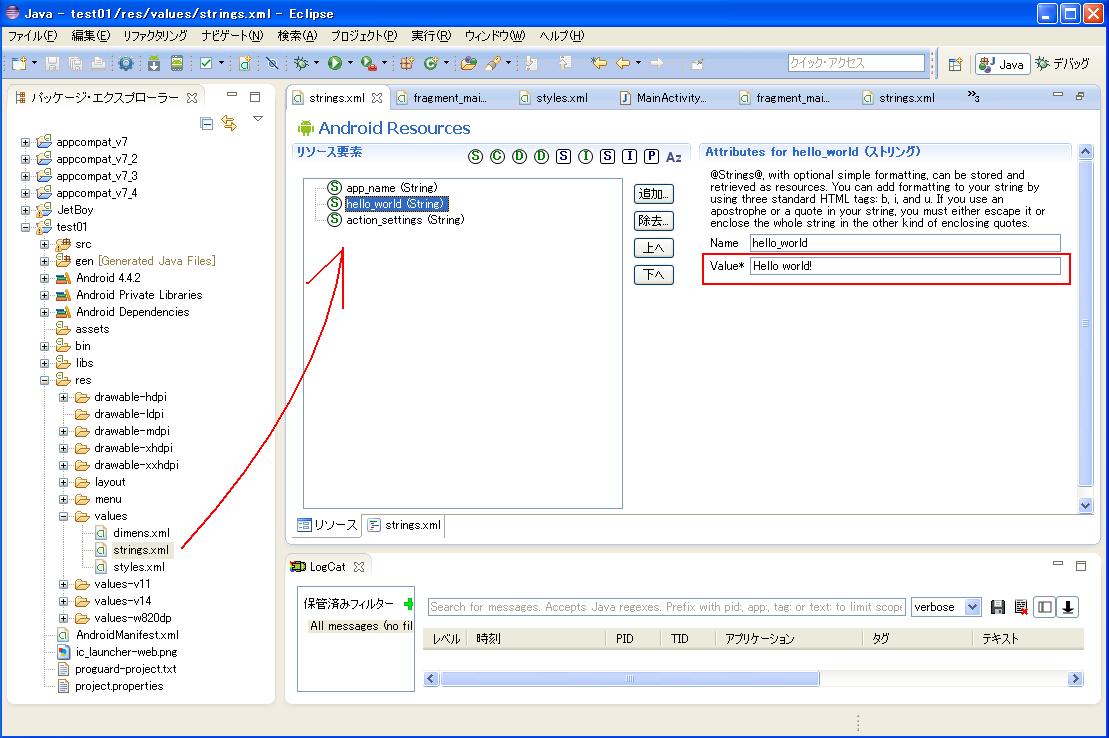The image size is (1109, 738).
Task: Click the green C filter icon
Action: tap(497, 156)
